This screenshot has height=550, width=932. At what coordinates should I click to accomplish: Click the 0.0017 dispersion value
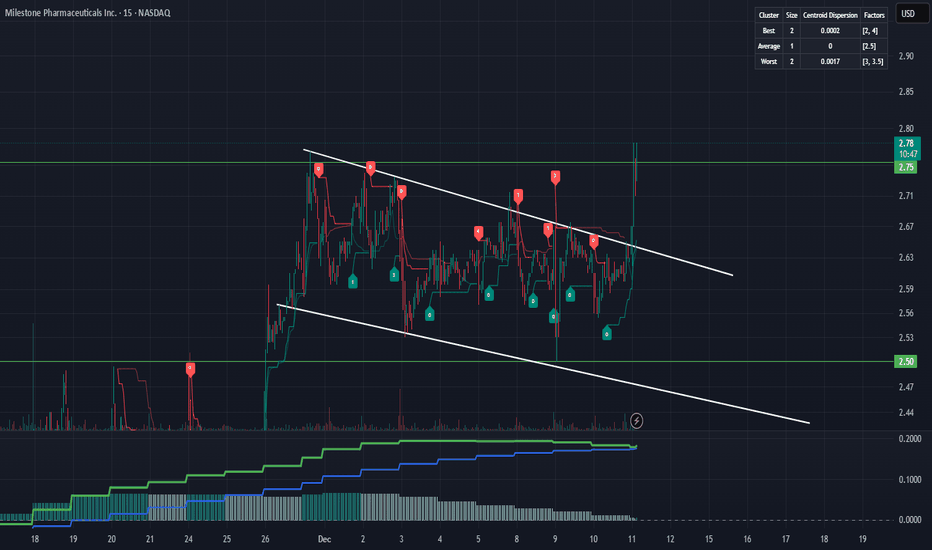coord(830,62)
